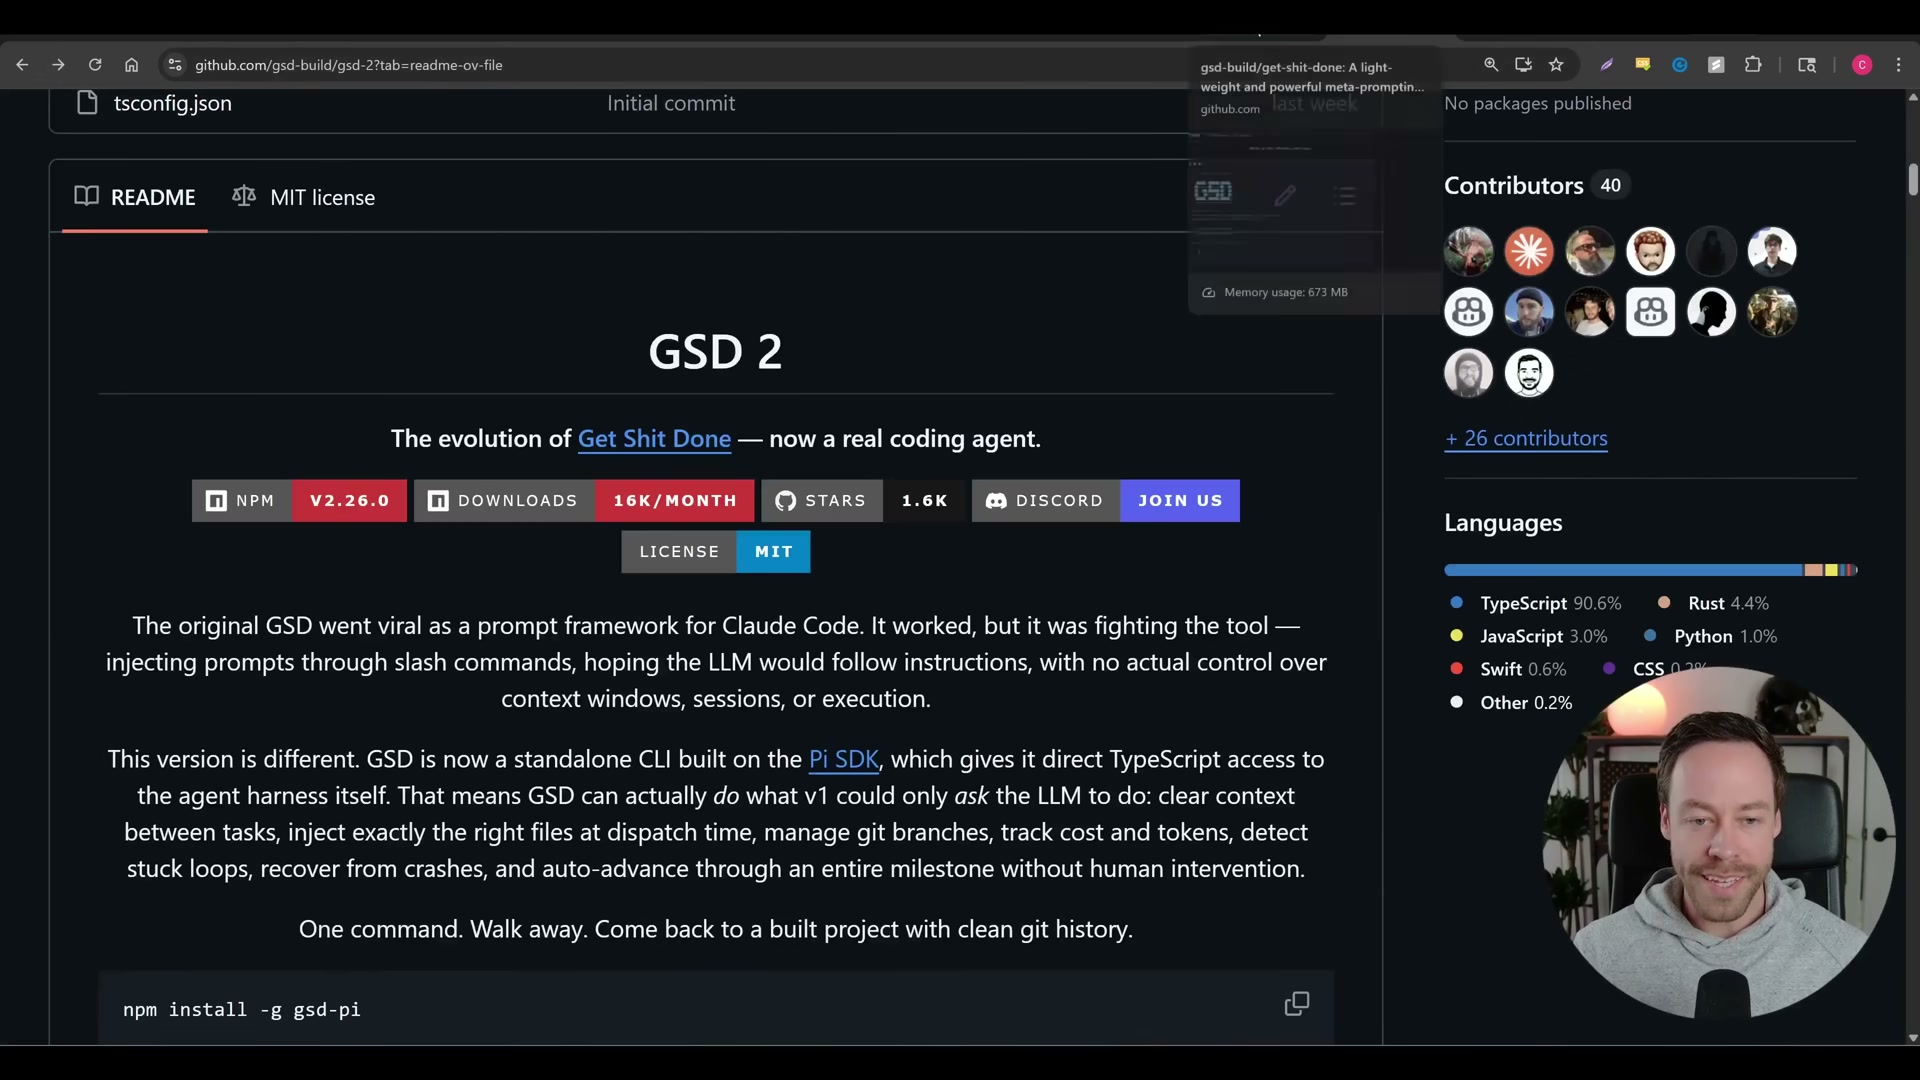Click the browser forward arrow
The width and height of the screenshot is (1920, 1080).
coord(58,65)
